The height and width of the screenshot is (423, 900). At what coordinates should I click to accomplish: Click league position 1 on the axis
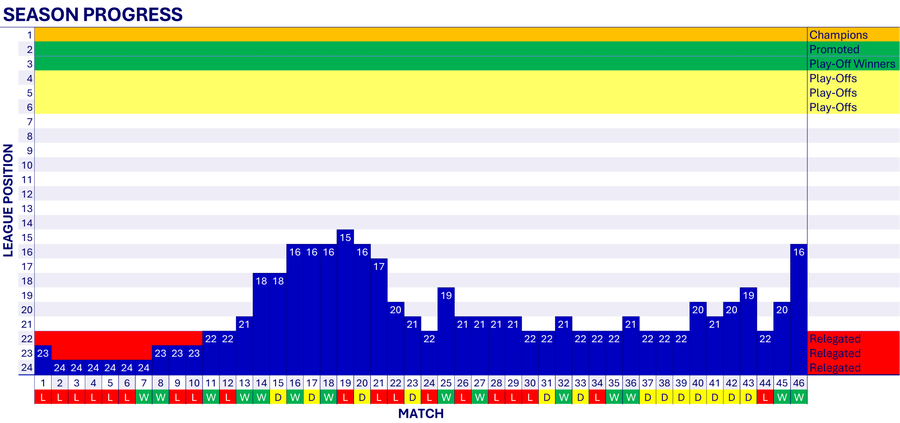click(29, 35)
